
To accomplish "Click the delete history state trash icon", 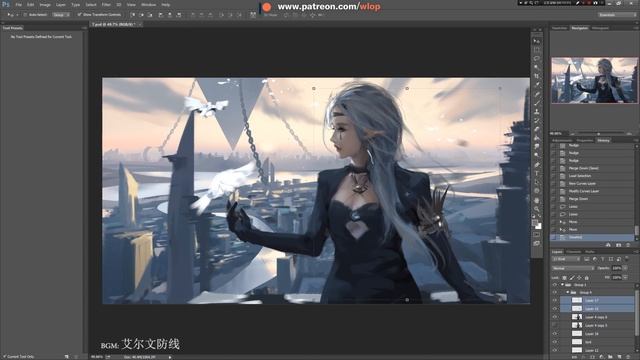I will (628, 245).
